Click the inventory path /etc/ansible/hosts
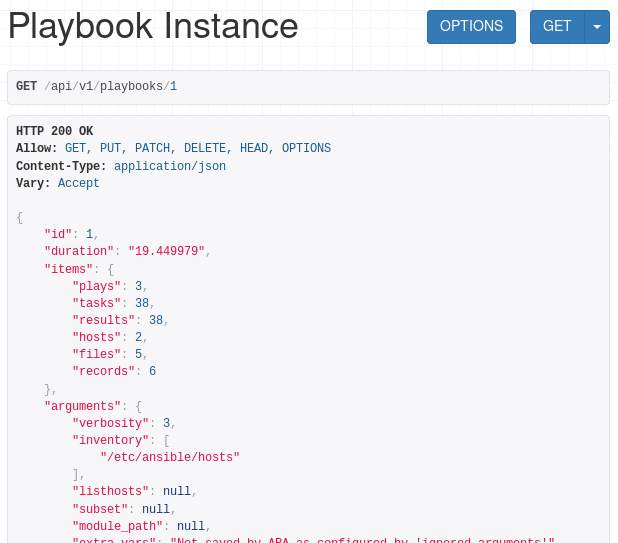 (170, 457)
